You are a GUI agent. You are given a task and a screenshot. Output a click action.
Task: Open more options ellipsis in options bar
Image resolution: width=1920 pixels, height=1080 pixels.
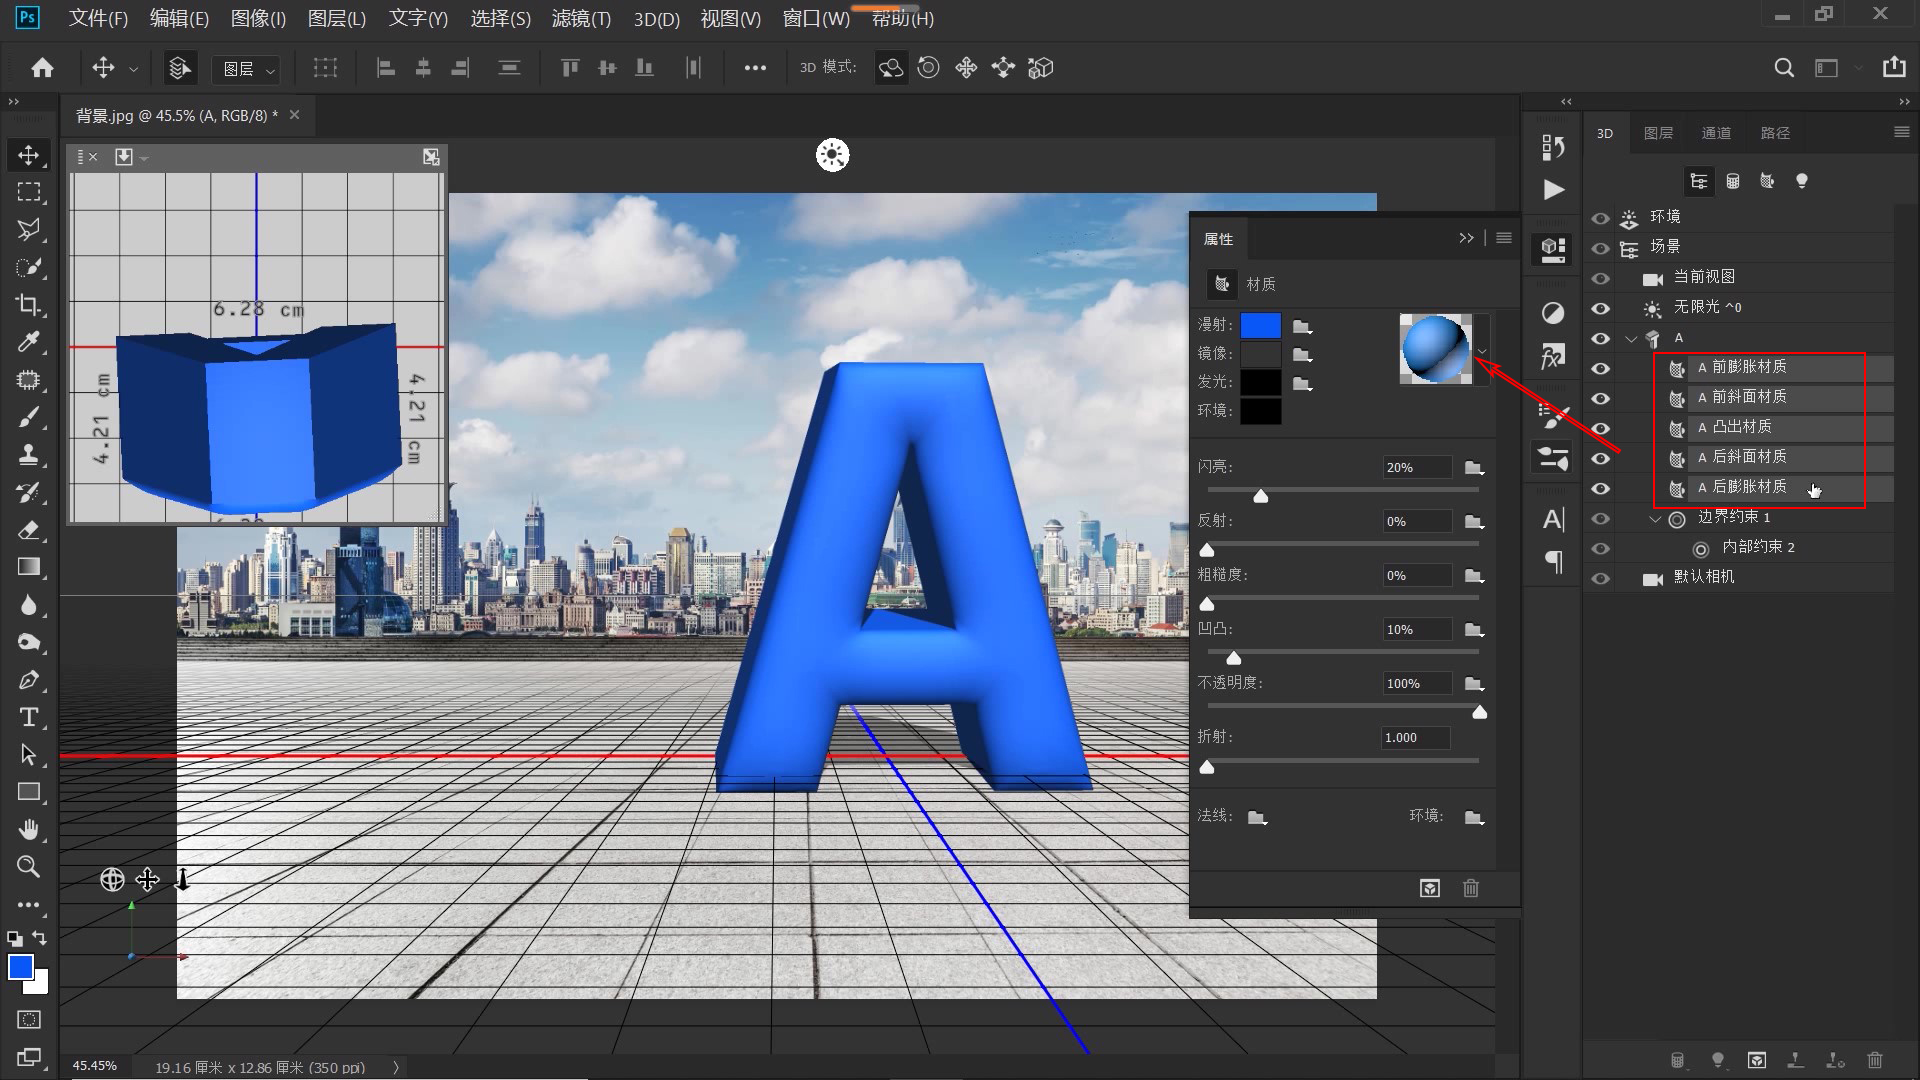[x=755, y=68]
